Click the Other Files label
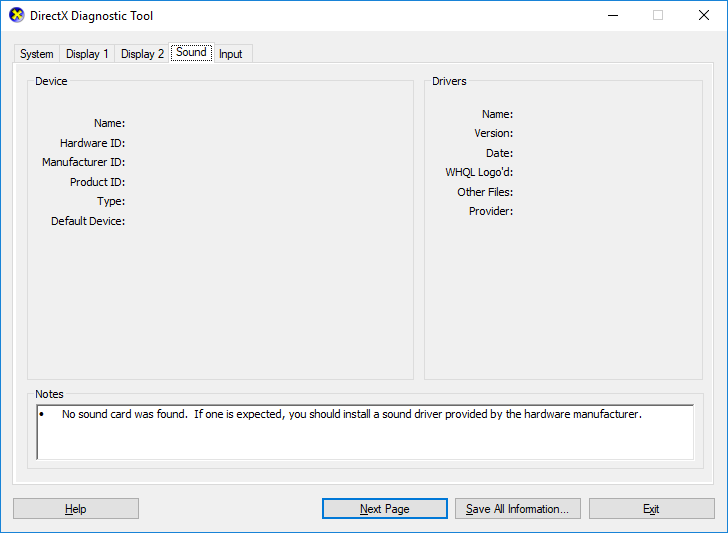Image resolution: width=728 pixels, height=533 pixels. 485,192
